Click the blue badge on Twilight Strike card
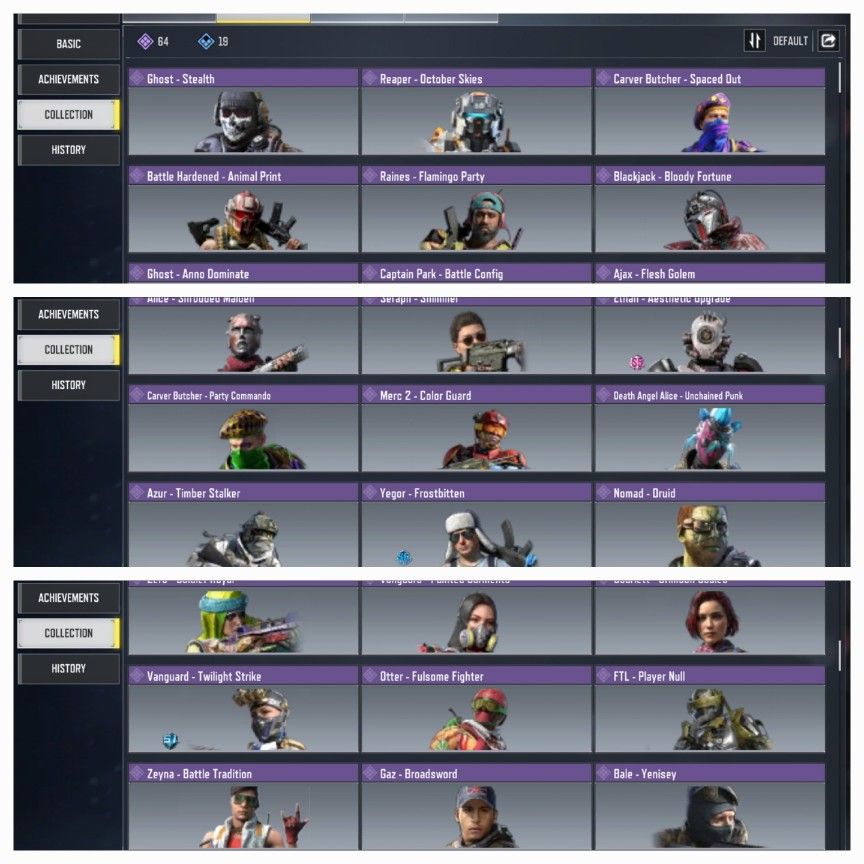Image resolution: width=864 pixels, height=864 pixels. [x=170, y=741]
